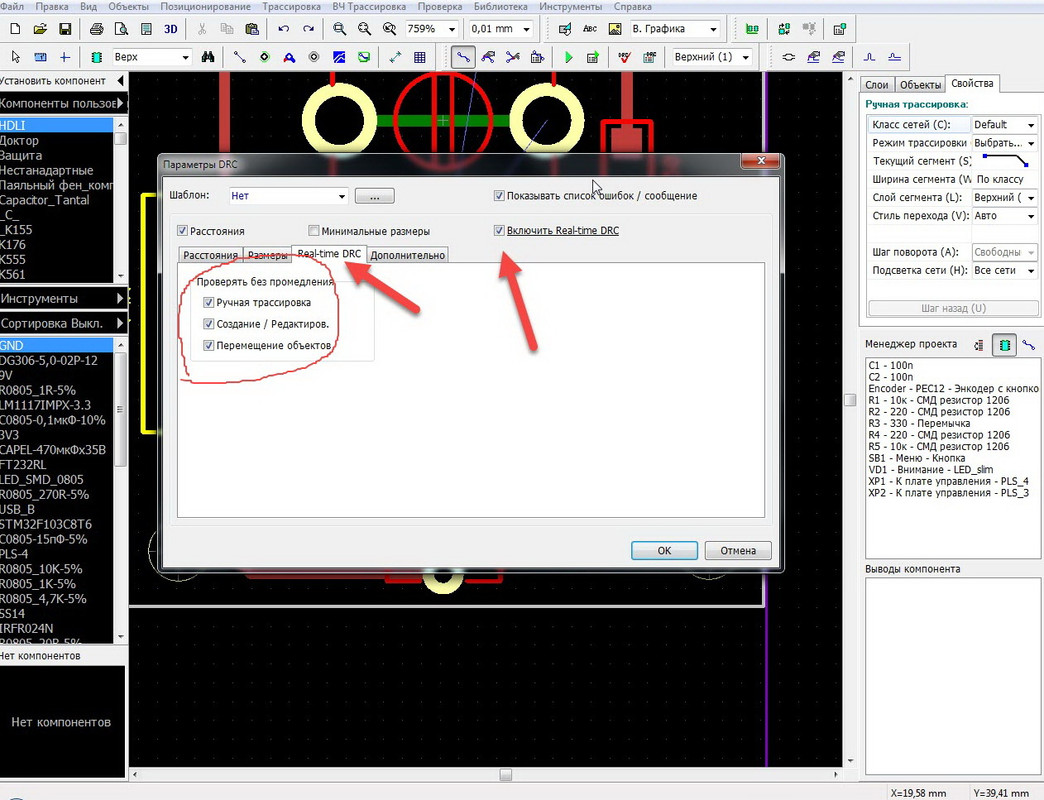Redo action with the redo arrow
The height and width of the screenshot is (800, 1044).
308,29
